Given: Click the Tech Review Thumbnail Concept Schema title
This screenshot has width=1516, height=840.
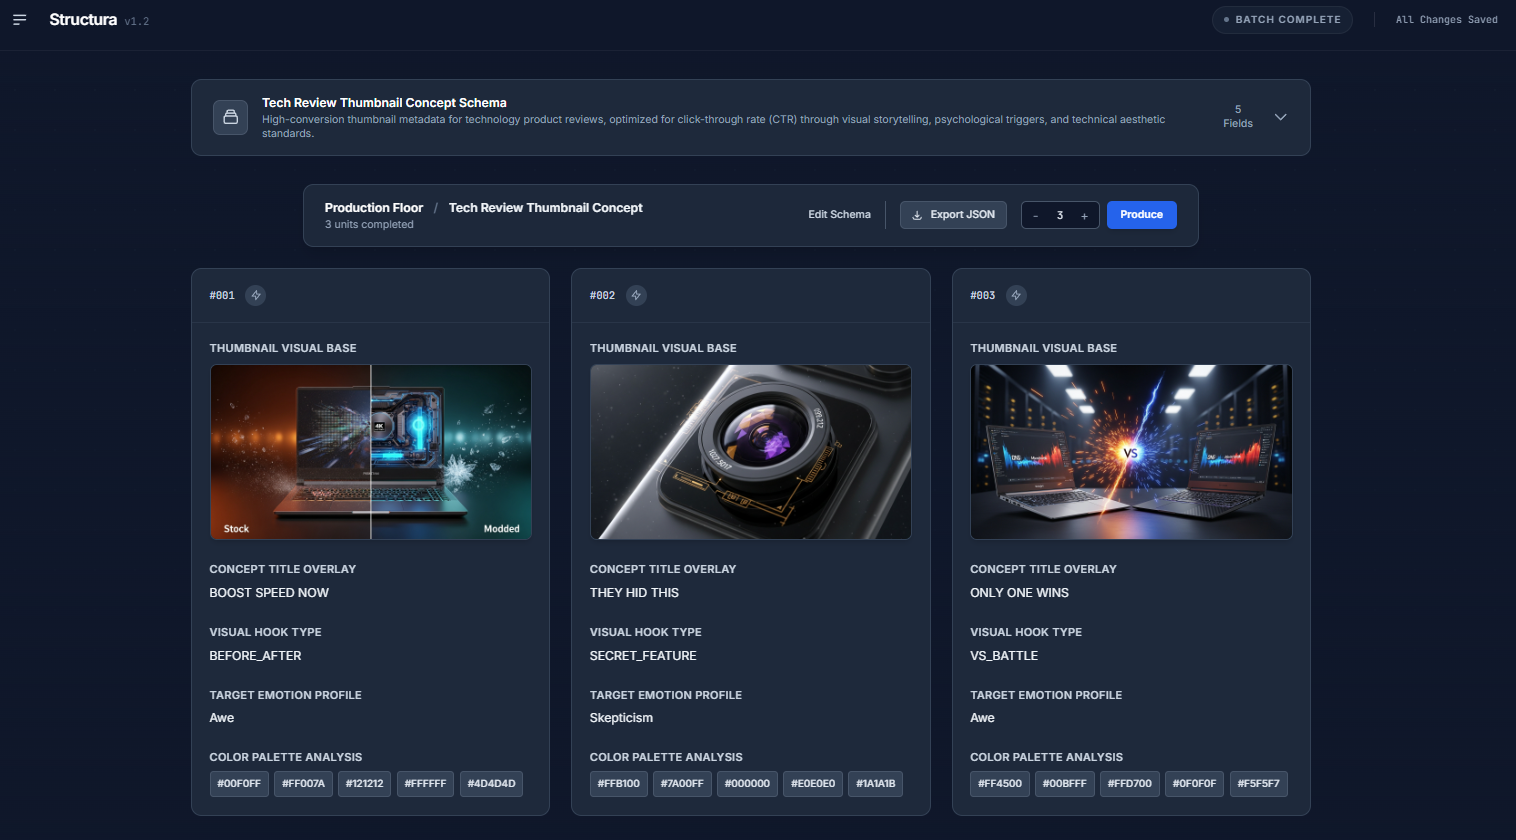Looking at the screenshot, I should click(x=384, y=103).
